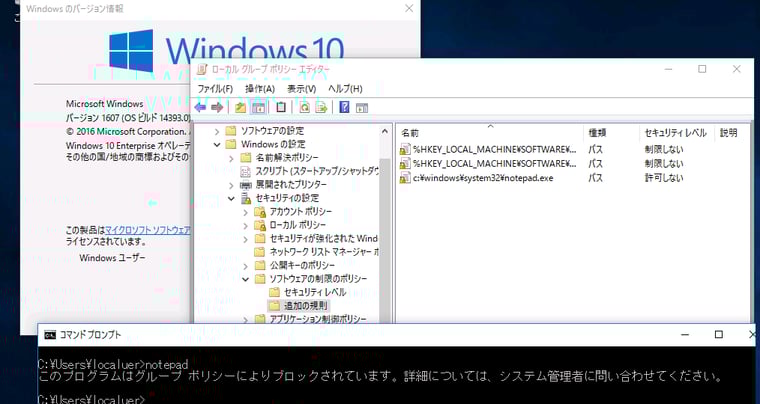Screen dimensions: 760x404
Task: Open the マイクロソフト ソフトウェア license link in winver
Action: click(x=147, y=230)
